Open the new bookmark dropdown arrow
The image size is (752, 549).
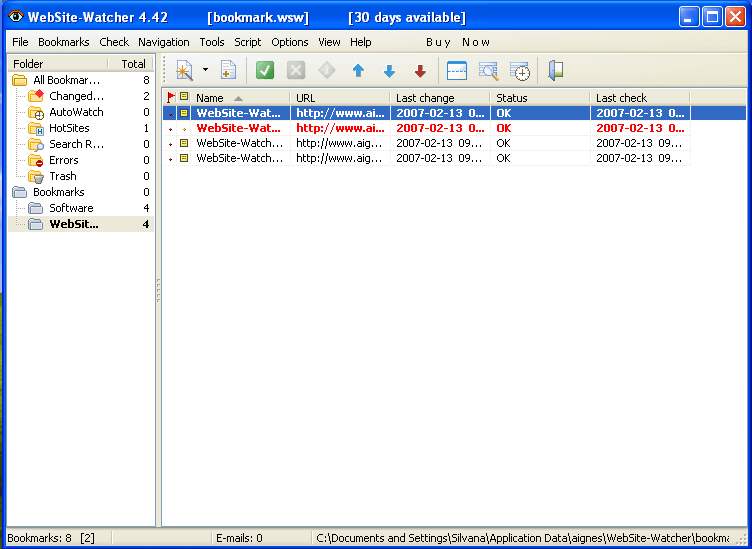(x=205, y=70)
